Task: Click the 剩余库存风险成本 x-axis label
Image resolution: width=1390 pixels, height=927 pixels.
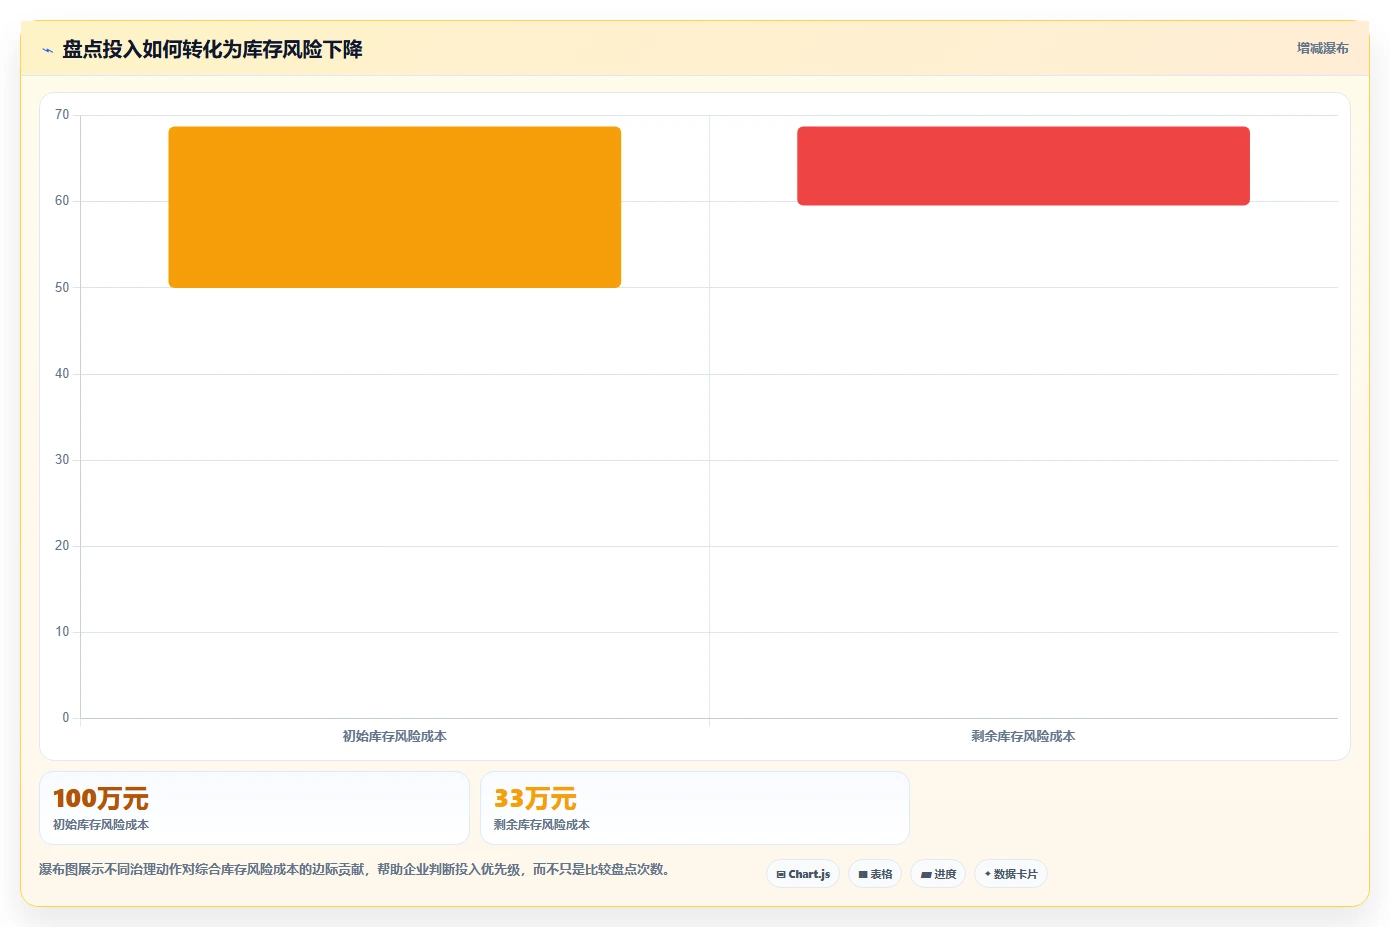Action: coord(1023,736)
